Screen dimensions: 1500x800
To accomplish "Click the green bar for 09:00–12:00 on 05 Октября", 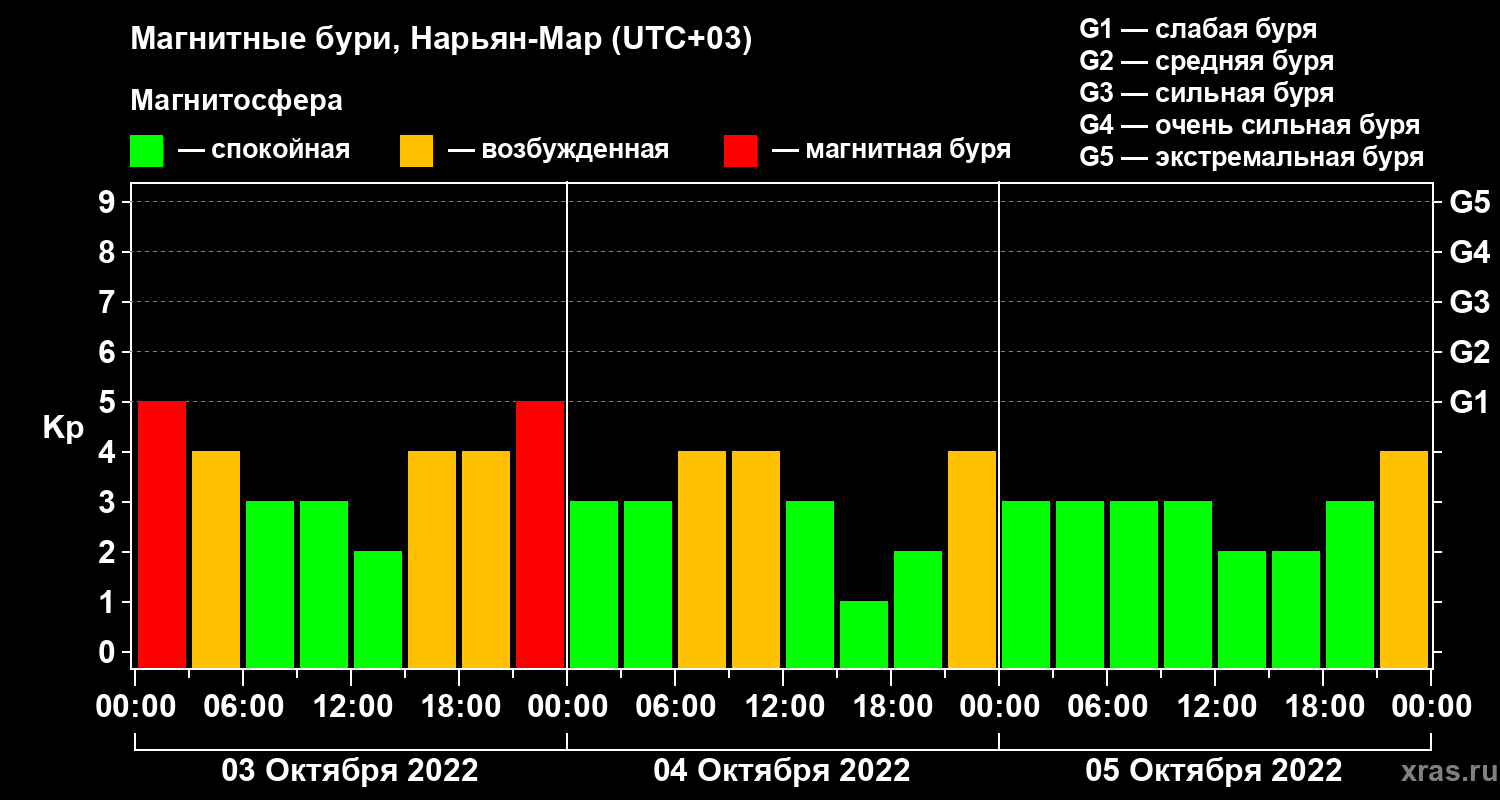I will tap(1188, 584).
